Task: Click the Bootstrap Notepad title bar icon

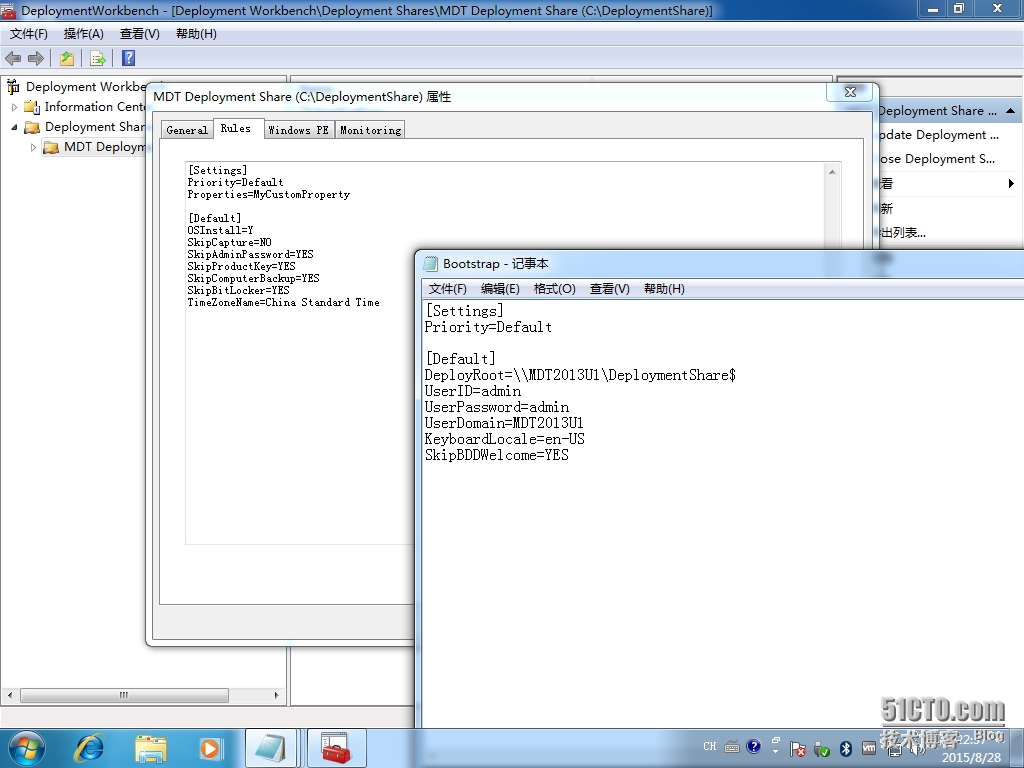Action: [430, 264]
